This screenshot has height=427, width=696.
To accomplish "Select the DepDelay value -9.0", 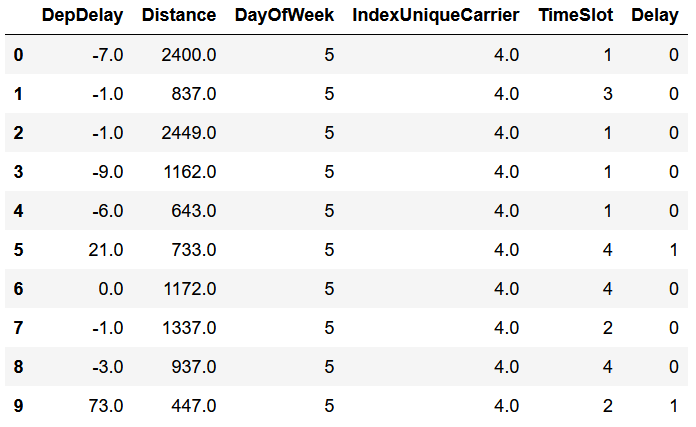I will pyautogui.click(x=107, y=172).
